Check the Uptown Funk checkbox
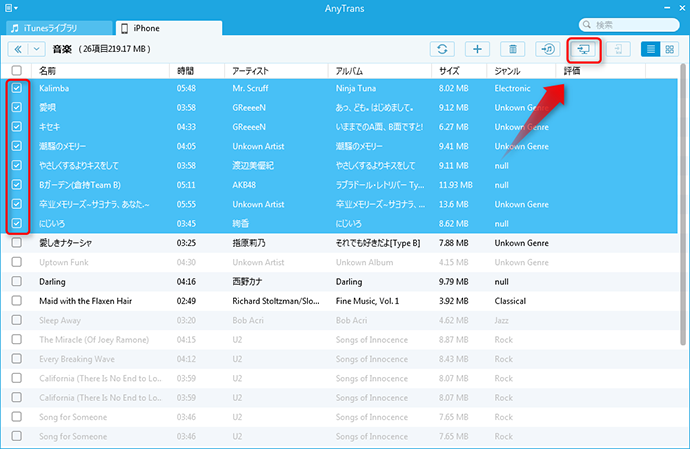 16,262
